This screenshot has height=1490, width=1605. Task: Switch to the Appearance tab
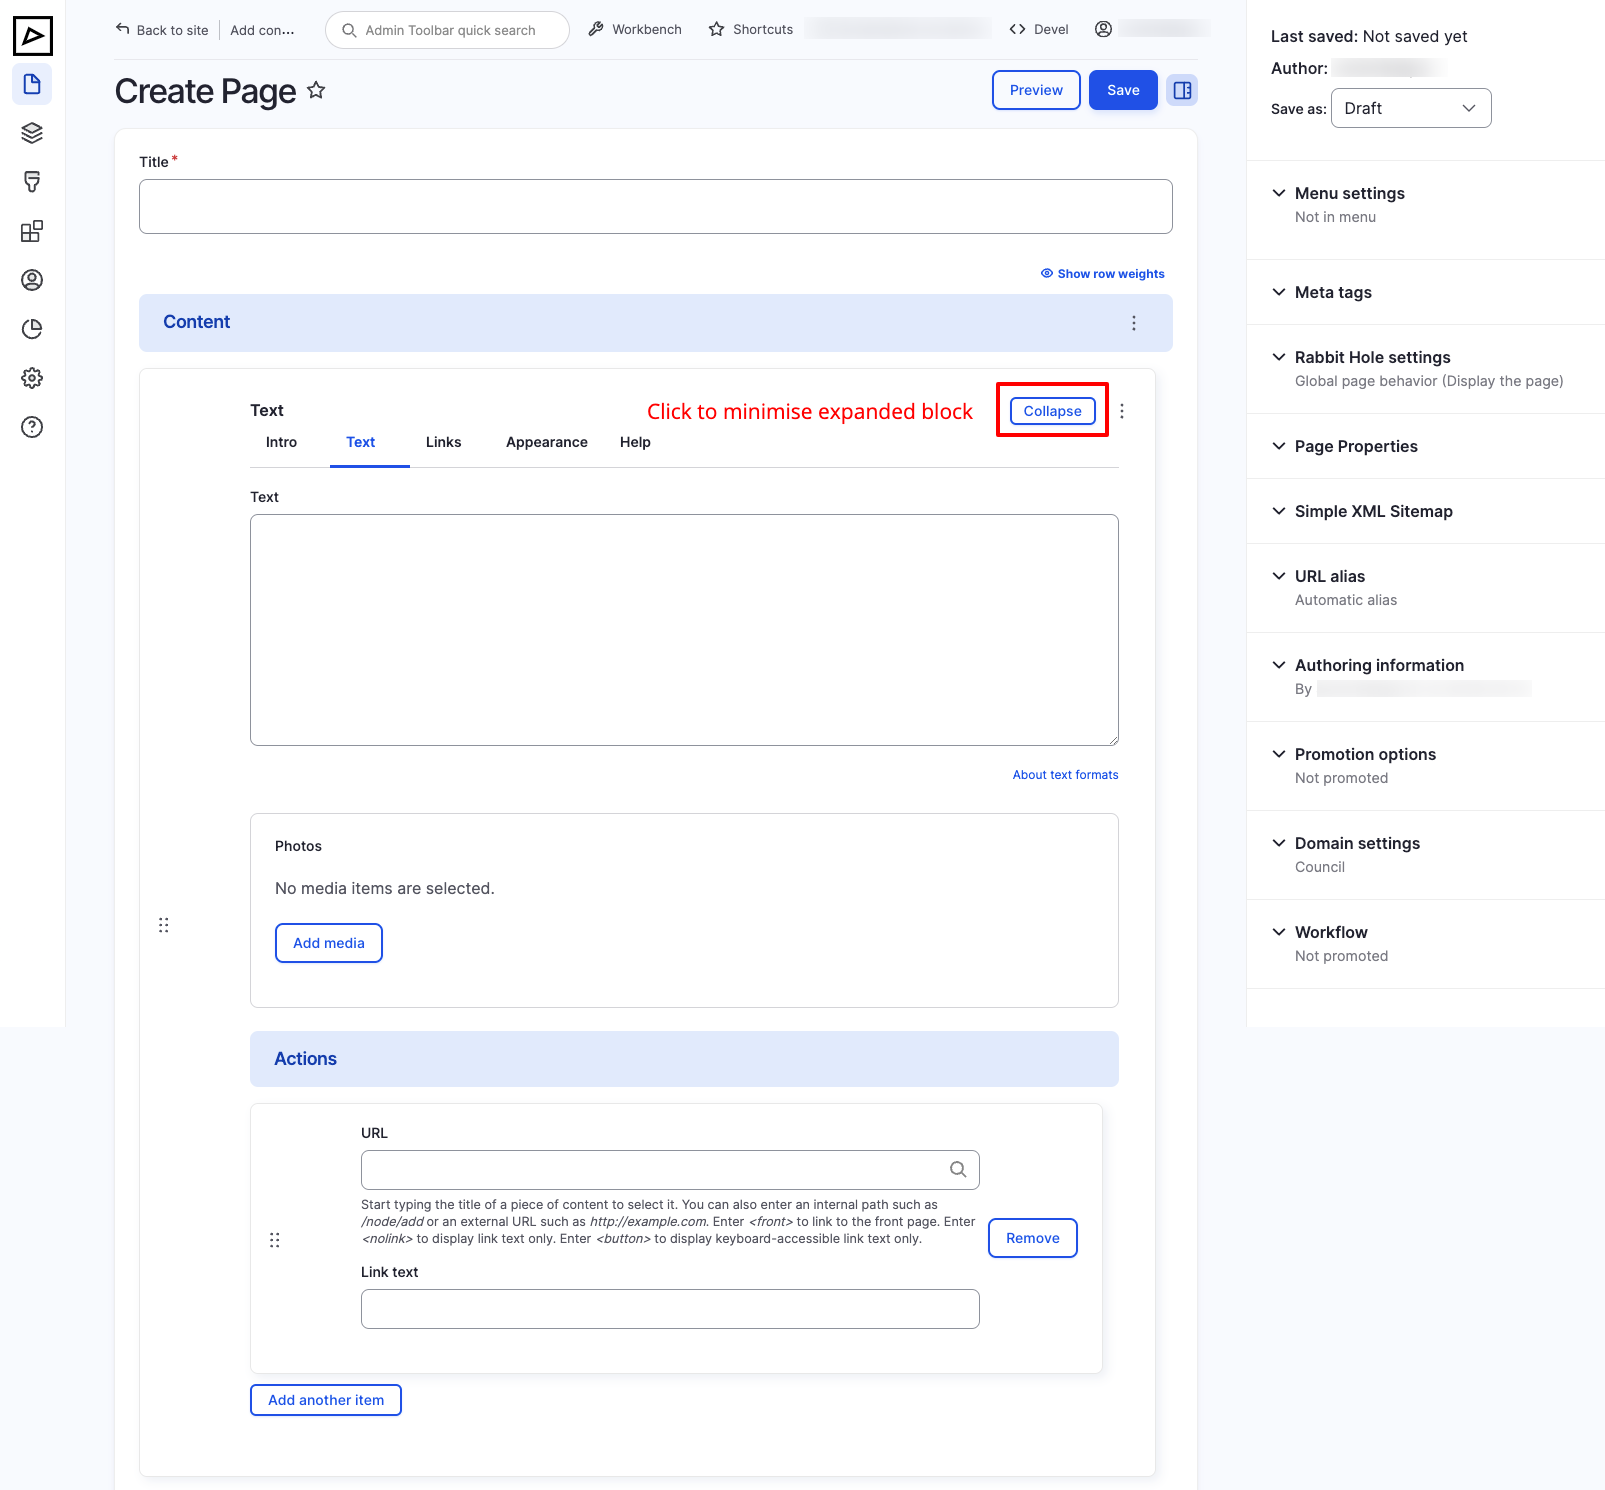coord(546,442)
